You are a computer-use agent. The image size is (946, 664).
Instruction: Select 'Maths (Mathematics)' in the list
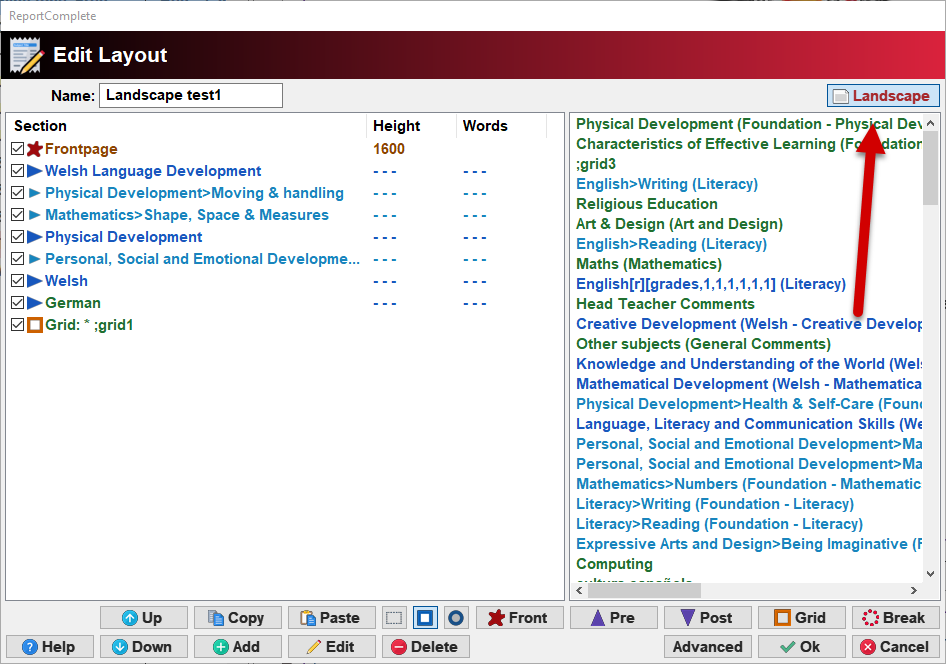(649, 264)
